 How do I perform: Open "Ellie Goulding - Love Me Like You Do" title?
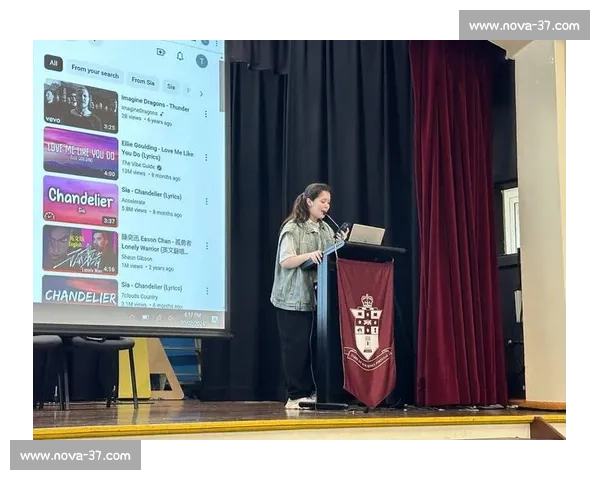pyautogui.click(x=158, y=148)
